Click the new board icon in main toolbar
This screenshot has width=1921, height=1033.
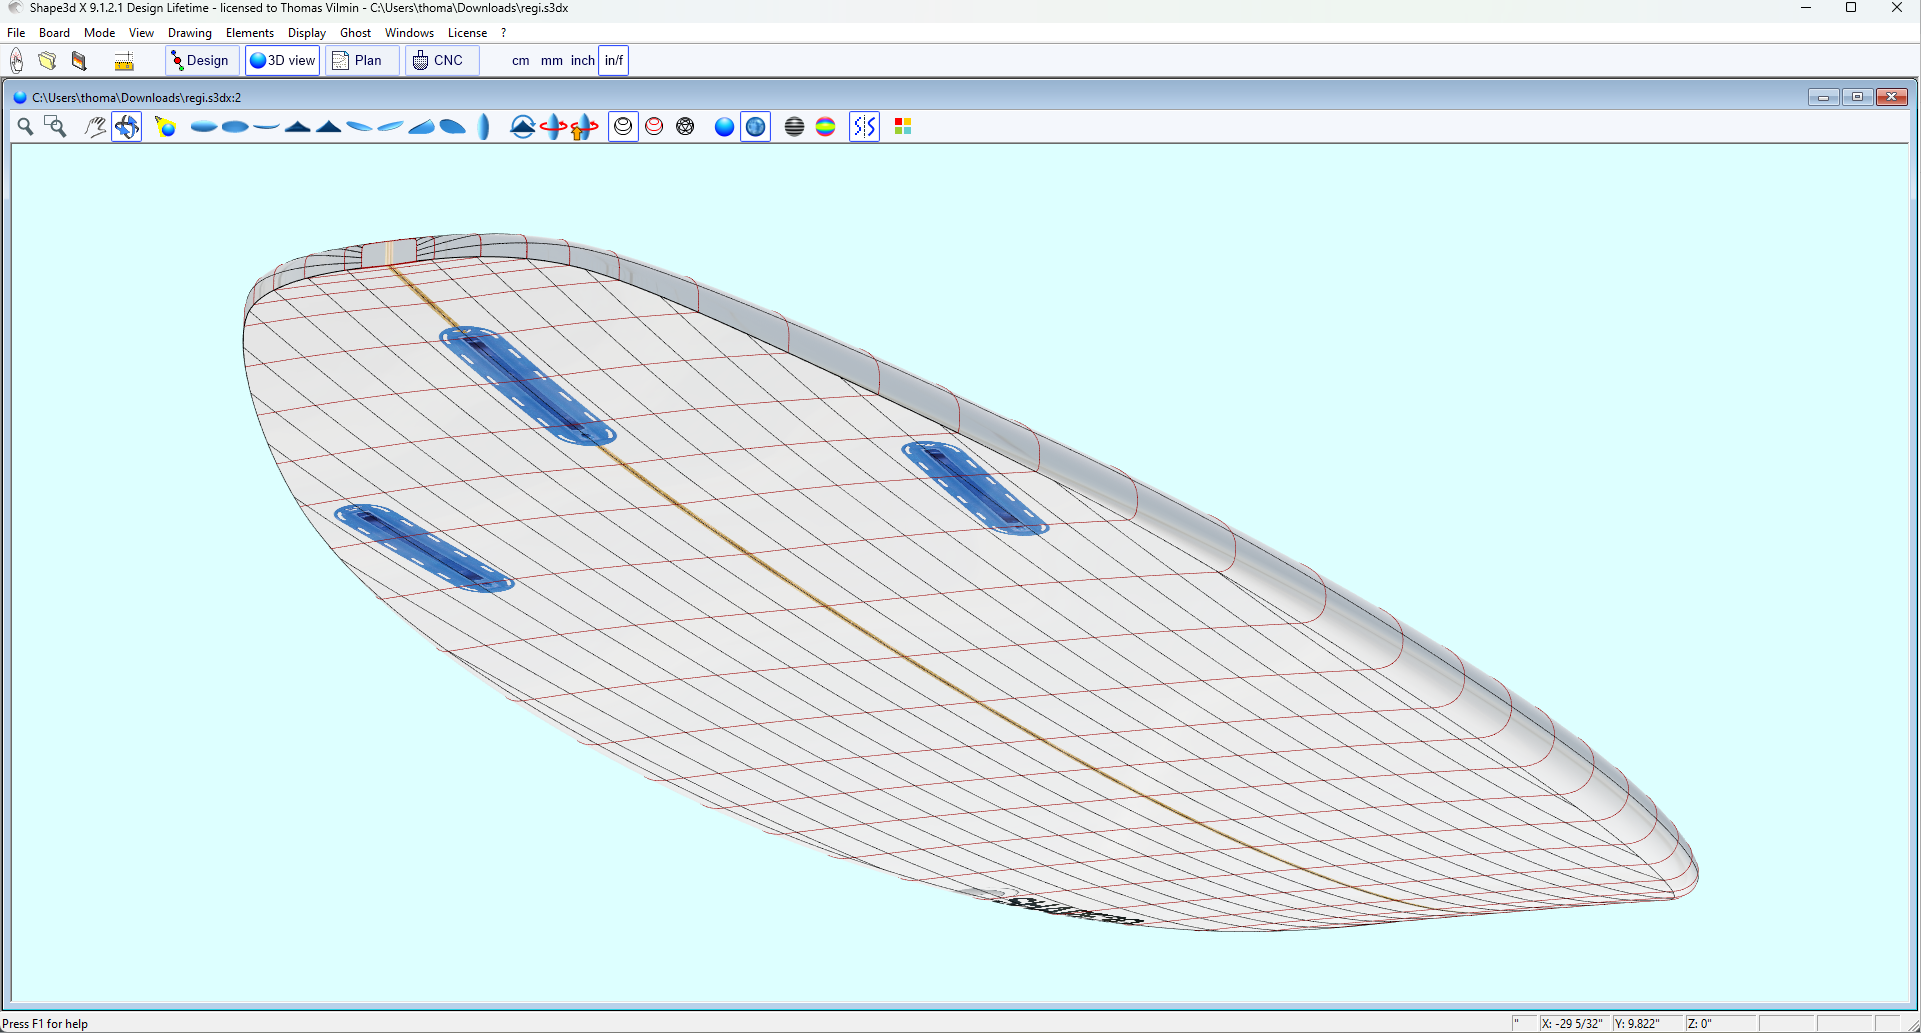17,61
